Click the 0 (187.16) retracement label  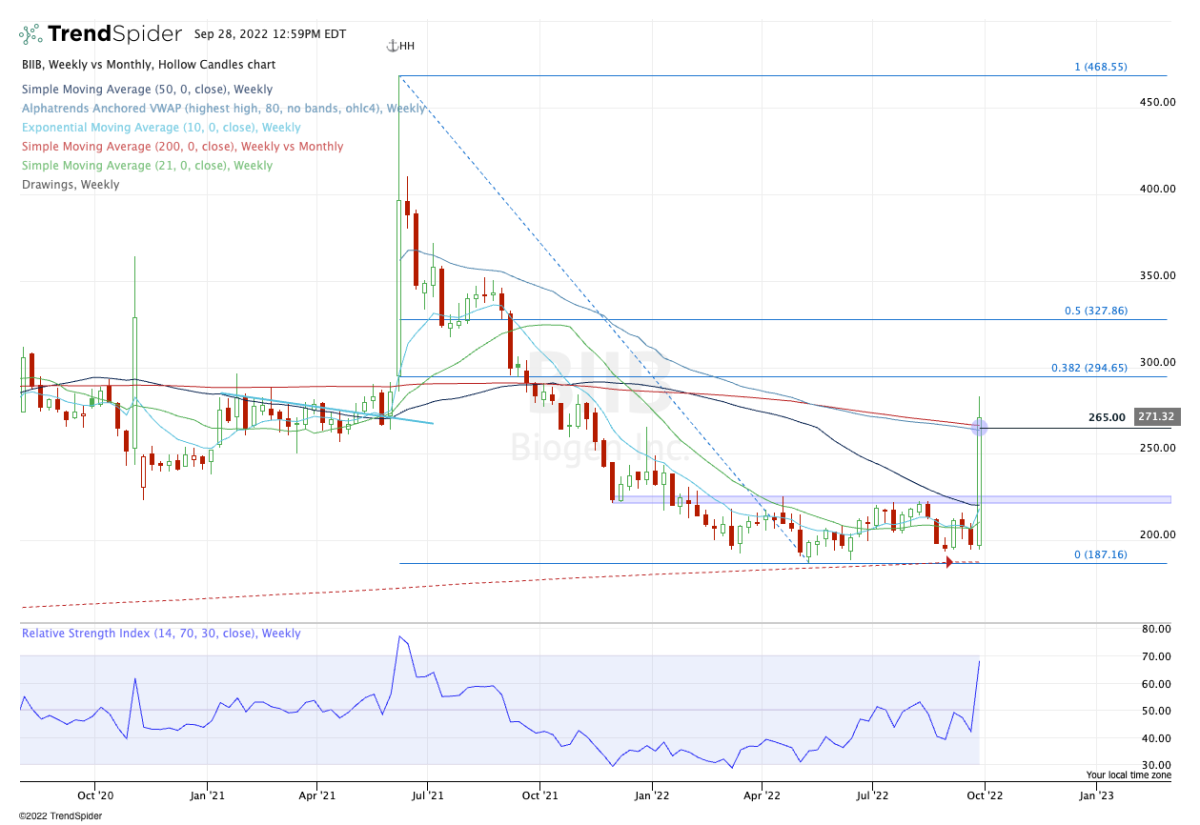click(1100, 553)
